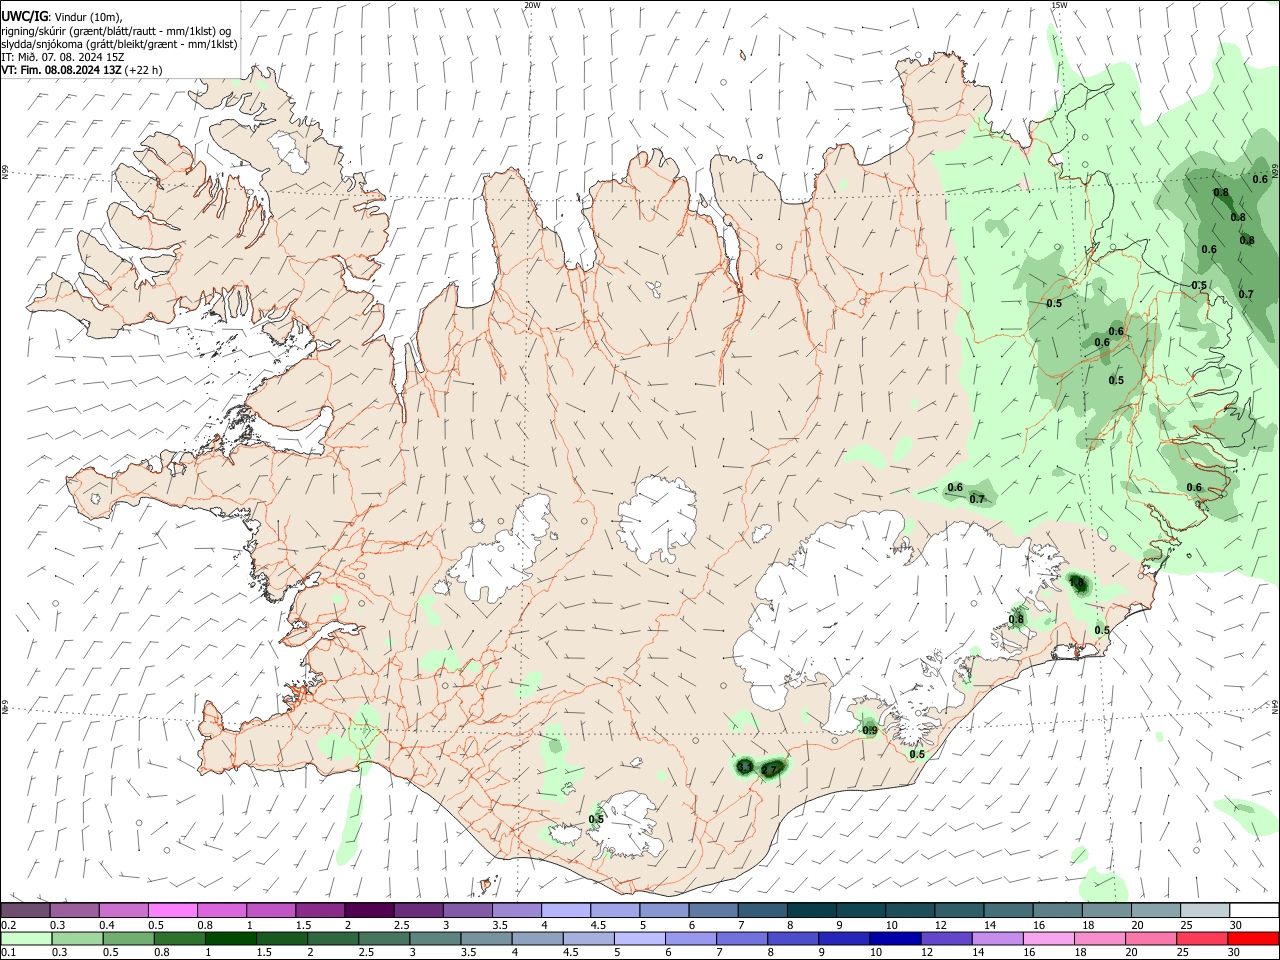Screen dimensions: 1280x960
Task: Select the white top-row swatch after 30
Action: click(1255, 910)
